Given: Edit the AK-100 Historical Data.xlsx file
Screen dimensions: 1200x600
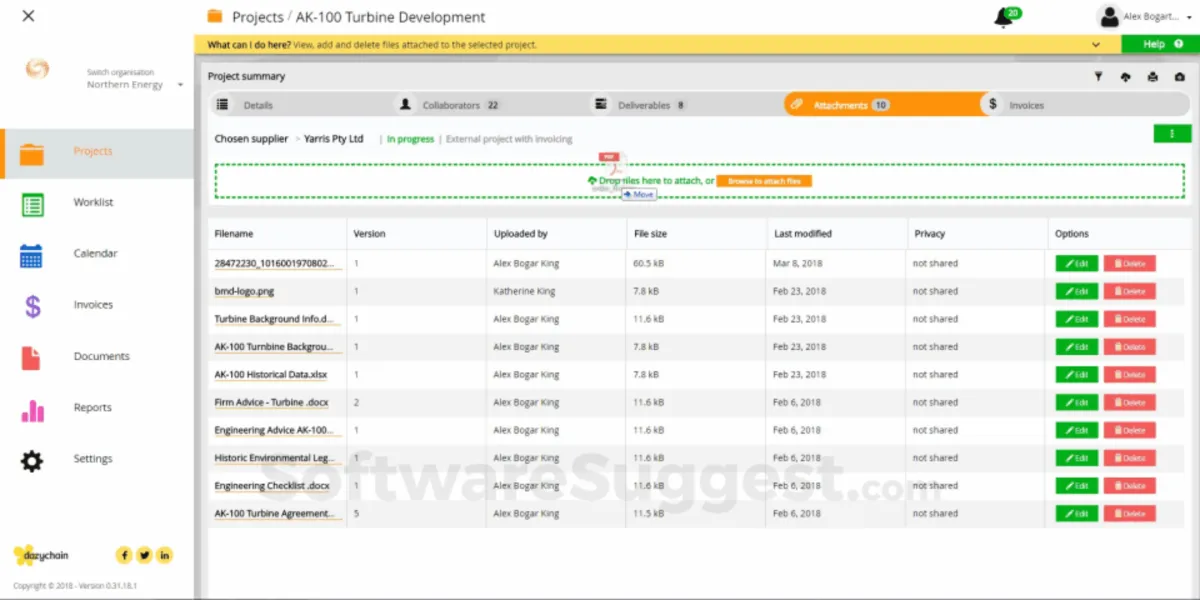Looking at the screenshot, I should tap(1076, 375).
